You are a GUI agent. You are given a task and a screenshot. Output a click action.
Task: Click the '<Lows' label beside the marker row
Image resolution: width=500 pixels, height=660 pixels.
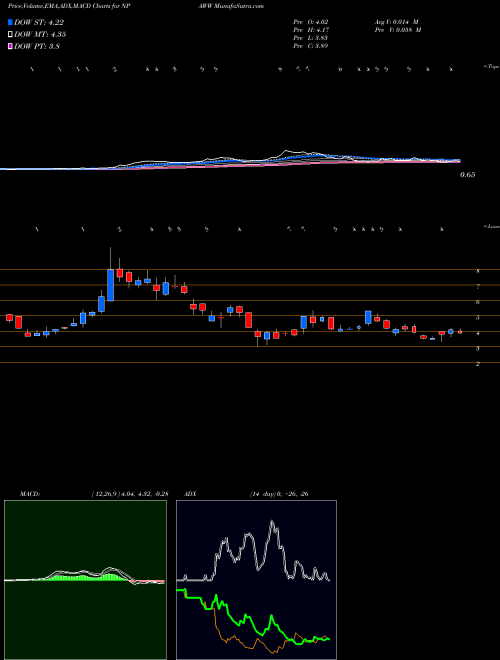pyautogui.click(x=492, y=226)
